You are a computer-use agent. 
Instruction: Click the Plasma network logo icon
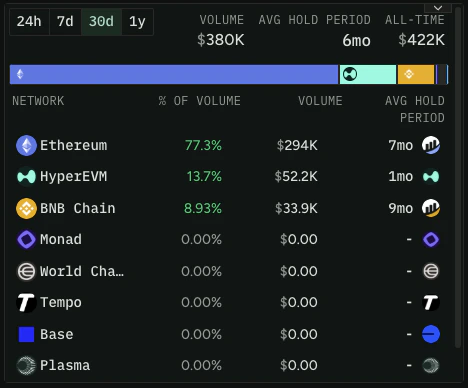26,365
